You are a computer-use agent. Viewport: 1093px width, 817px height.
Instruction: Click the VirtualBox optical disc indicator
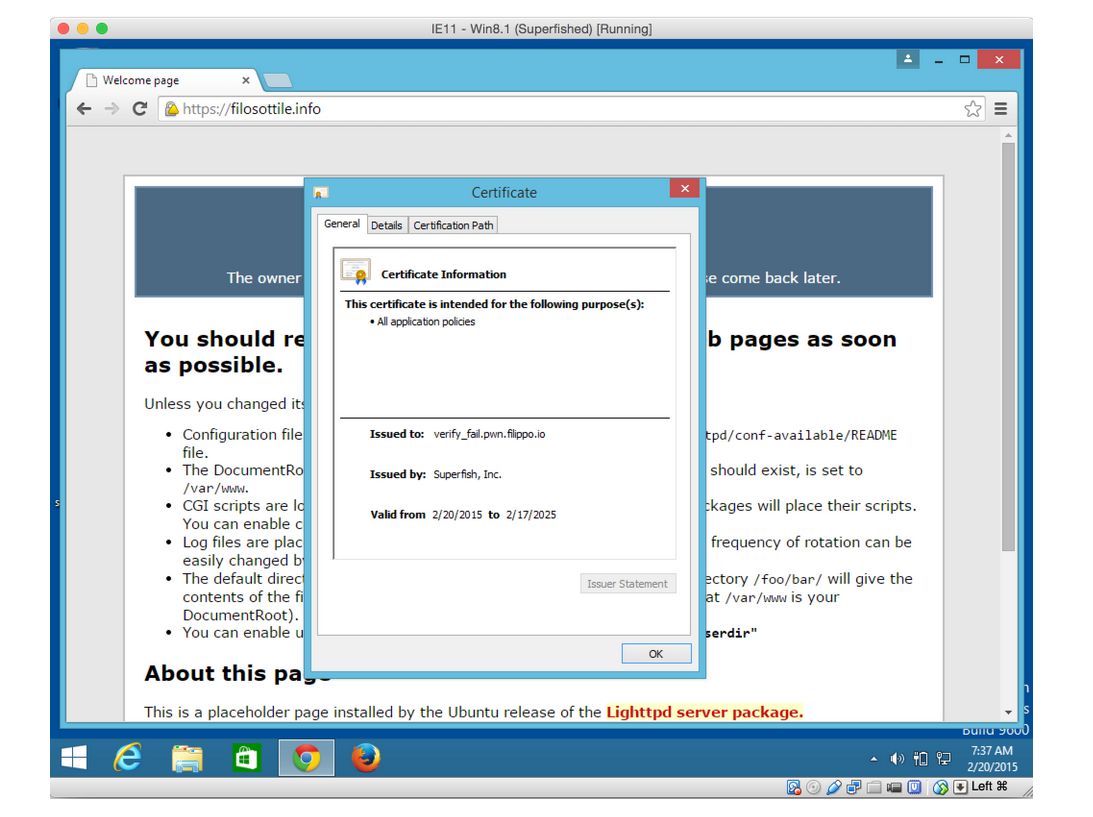(x=813, y=787)
